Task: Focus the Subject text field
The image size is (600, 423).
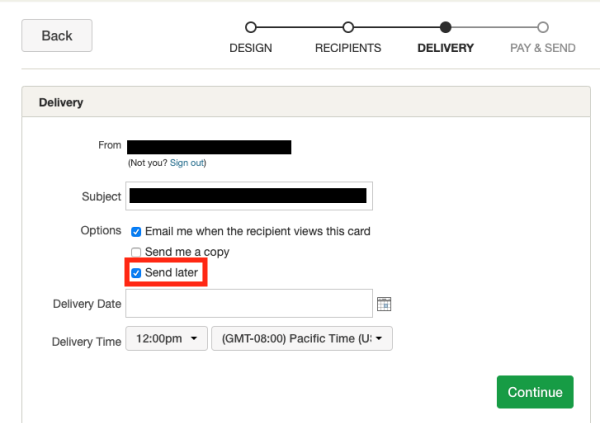Action: tap(248, 197)
